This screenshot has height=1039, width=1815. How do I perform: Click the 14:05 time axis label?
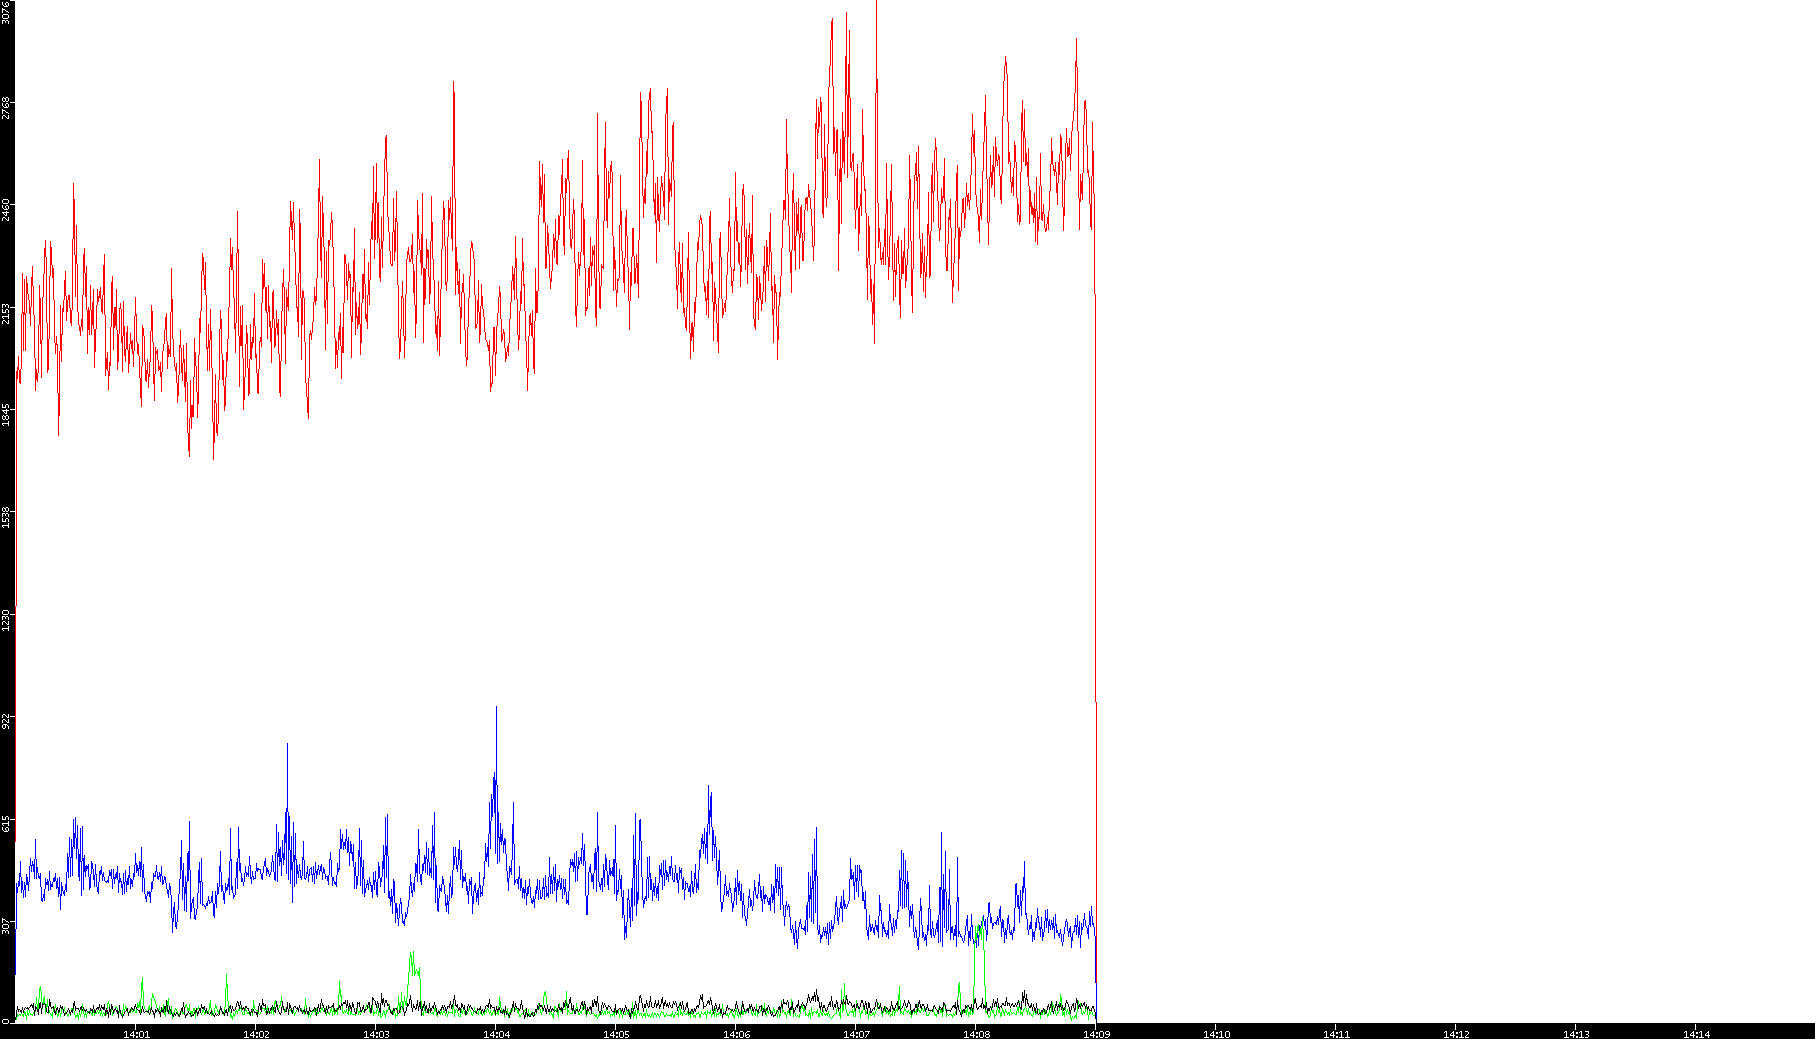pos(616,1034)
